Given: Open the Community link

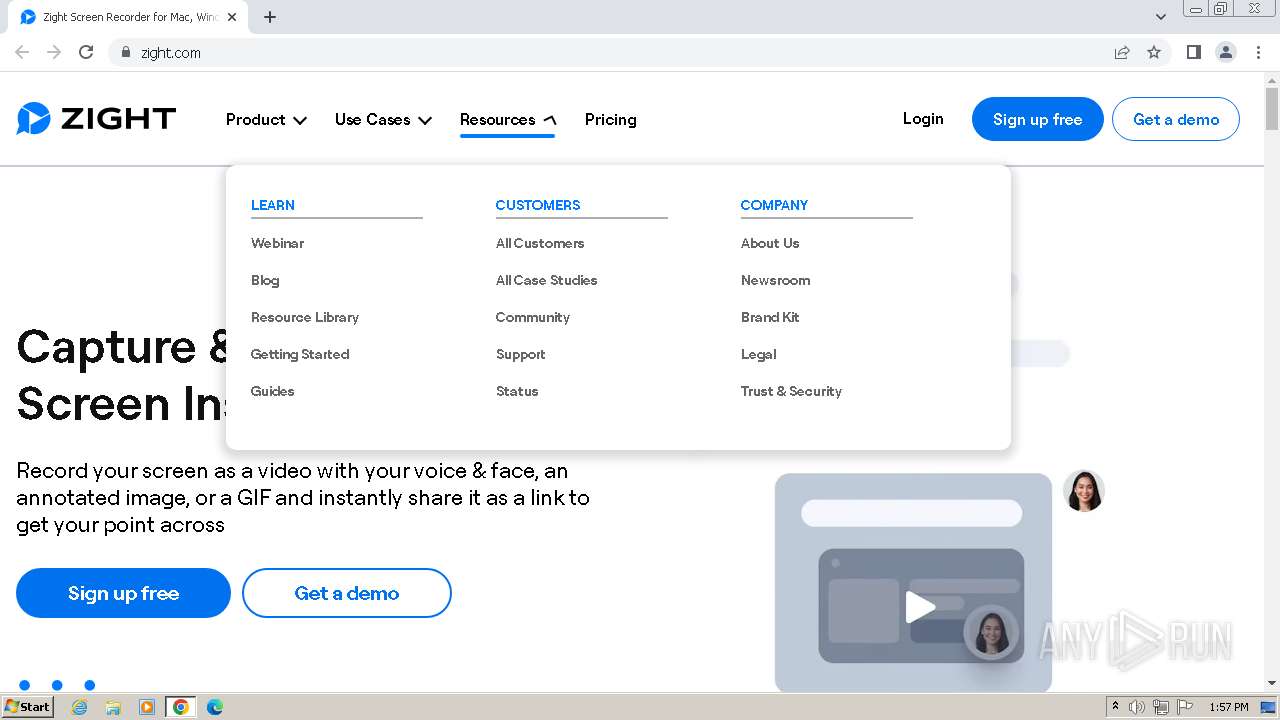Looking at the screenshot, I should click(533, 317).
